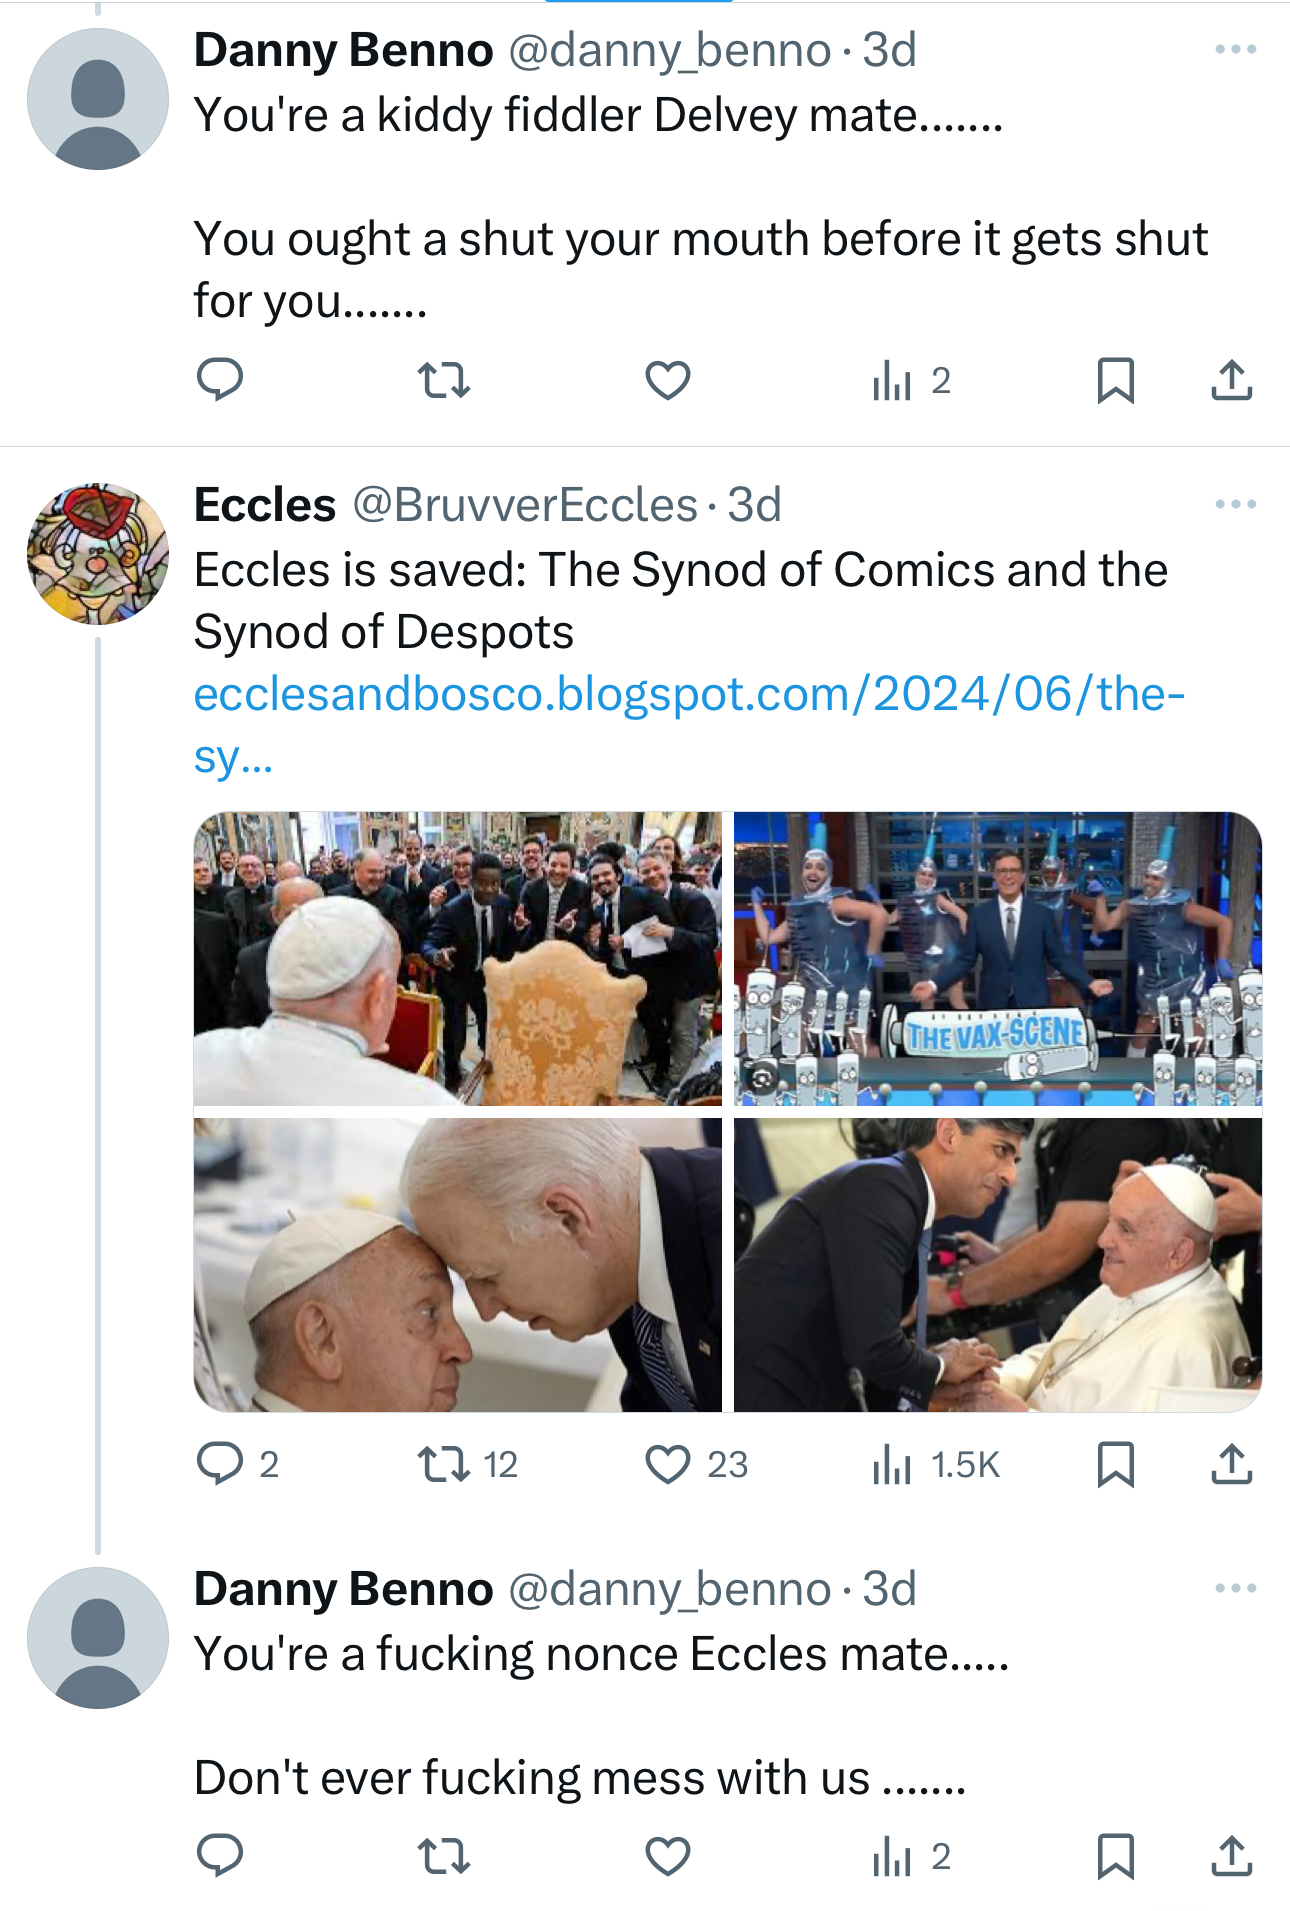The height and width of the screenshot is (1911, 1290).
Task: Like the Eccles tweet with 23 likes
Action: point(667,1464)
